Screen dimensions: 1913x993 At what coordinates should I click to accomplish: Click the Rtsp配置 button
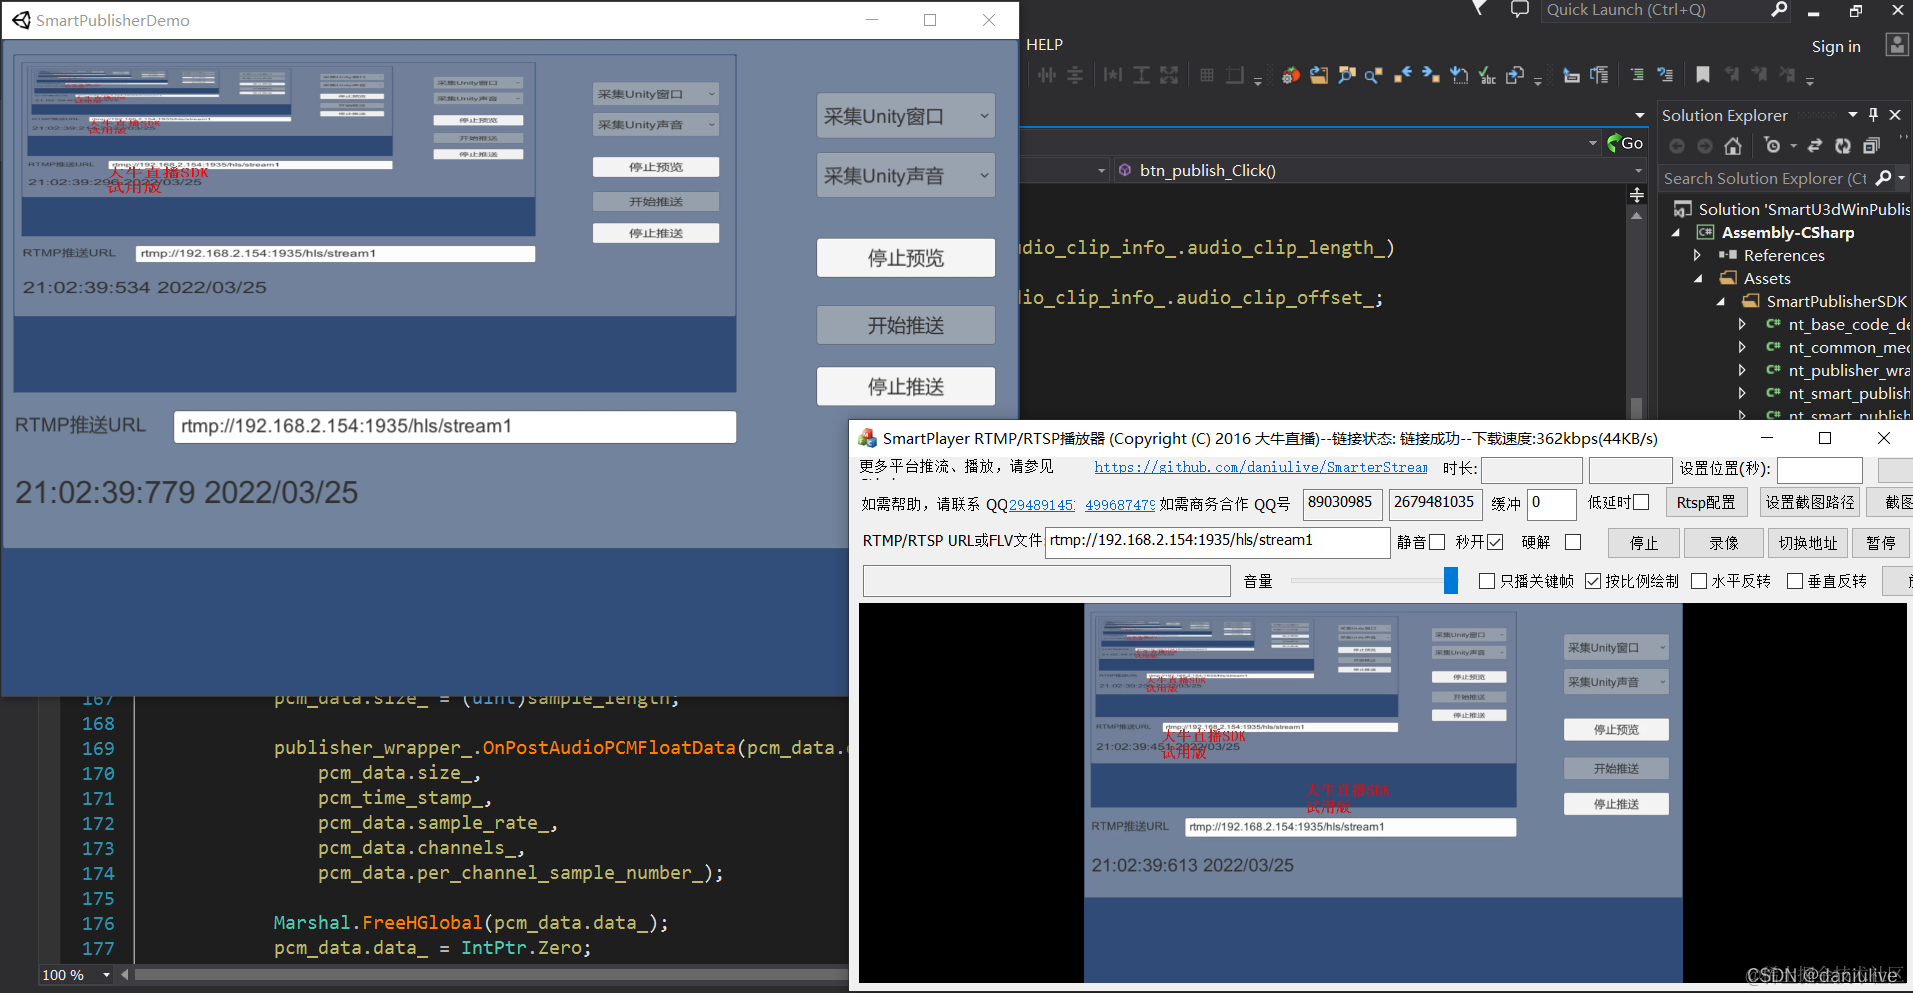coord(1706,502)
